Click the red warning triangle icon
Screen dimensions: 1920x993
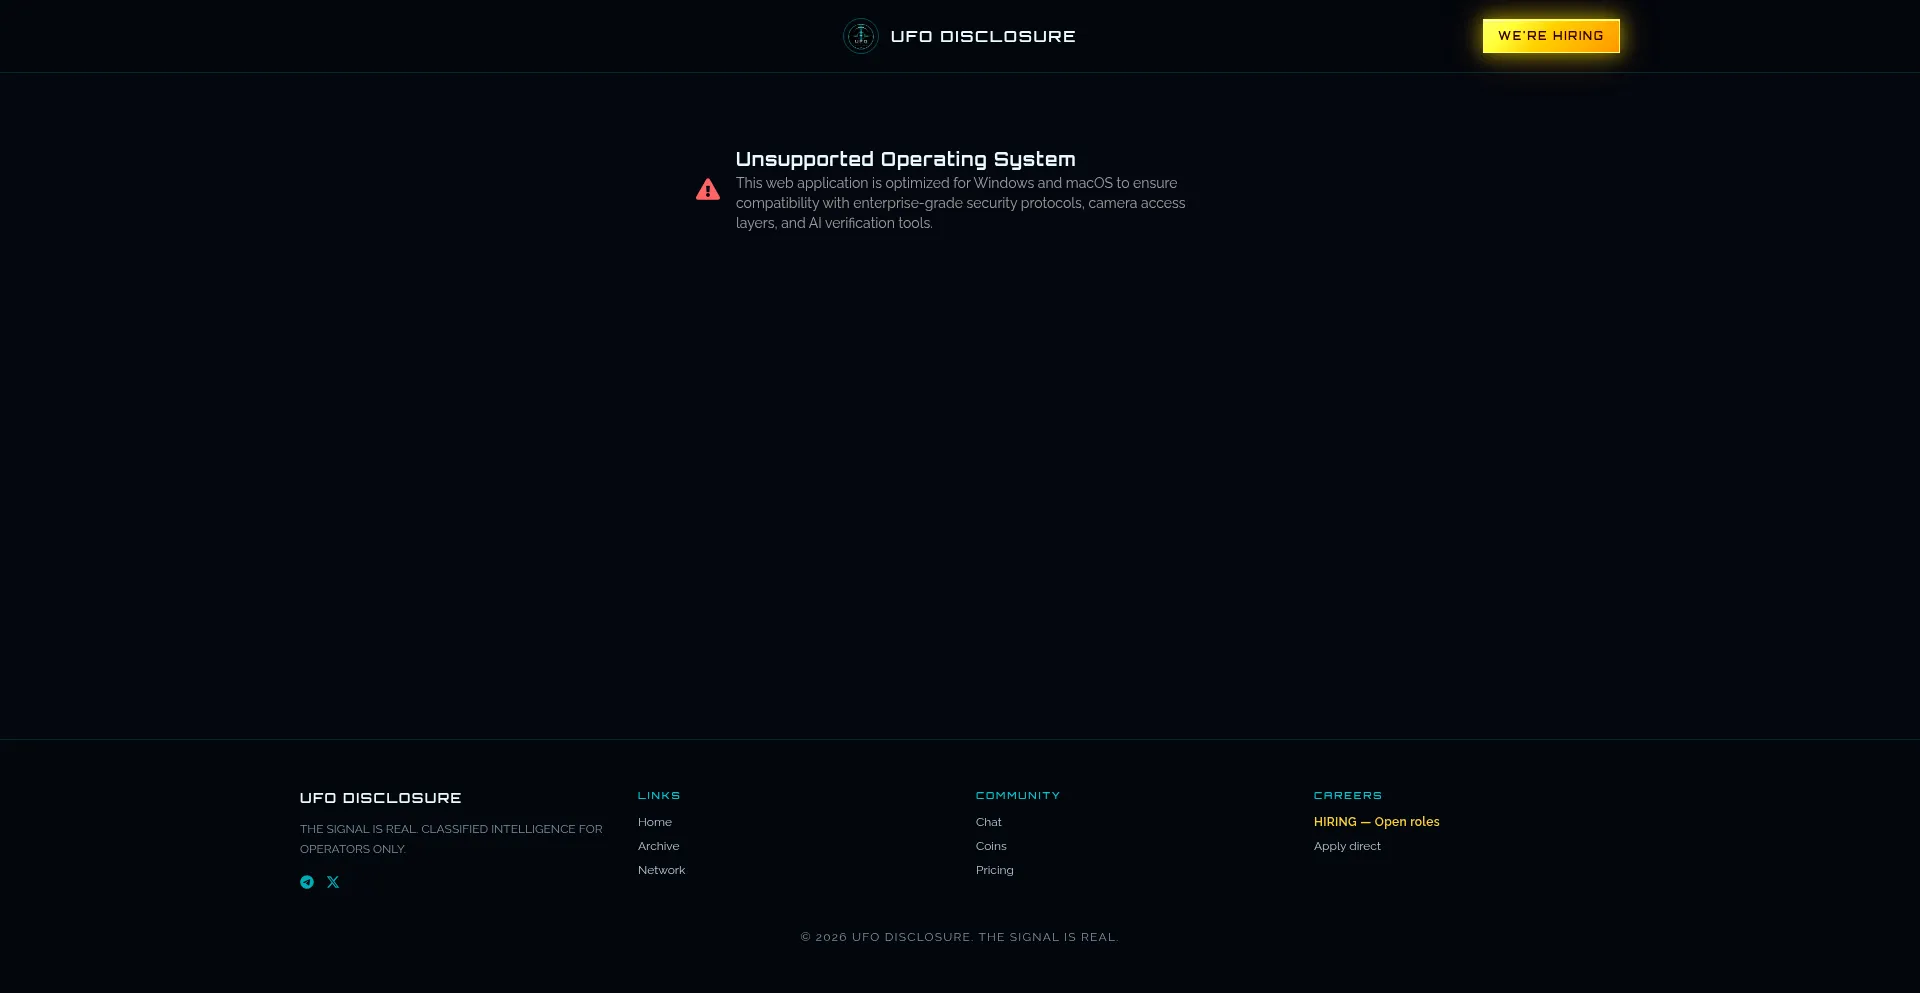[708, 190]
